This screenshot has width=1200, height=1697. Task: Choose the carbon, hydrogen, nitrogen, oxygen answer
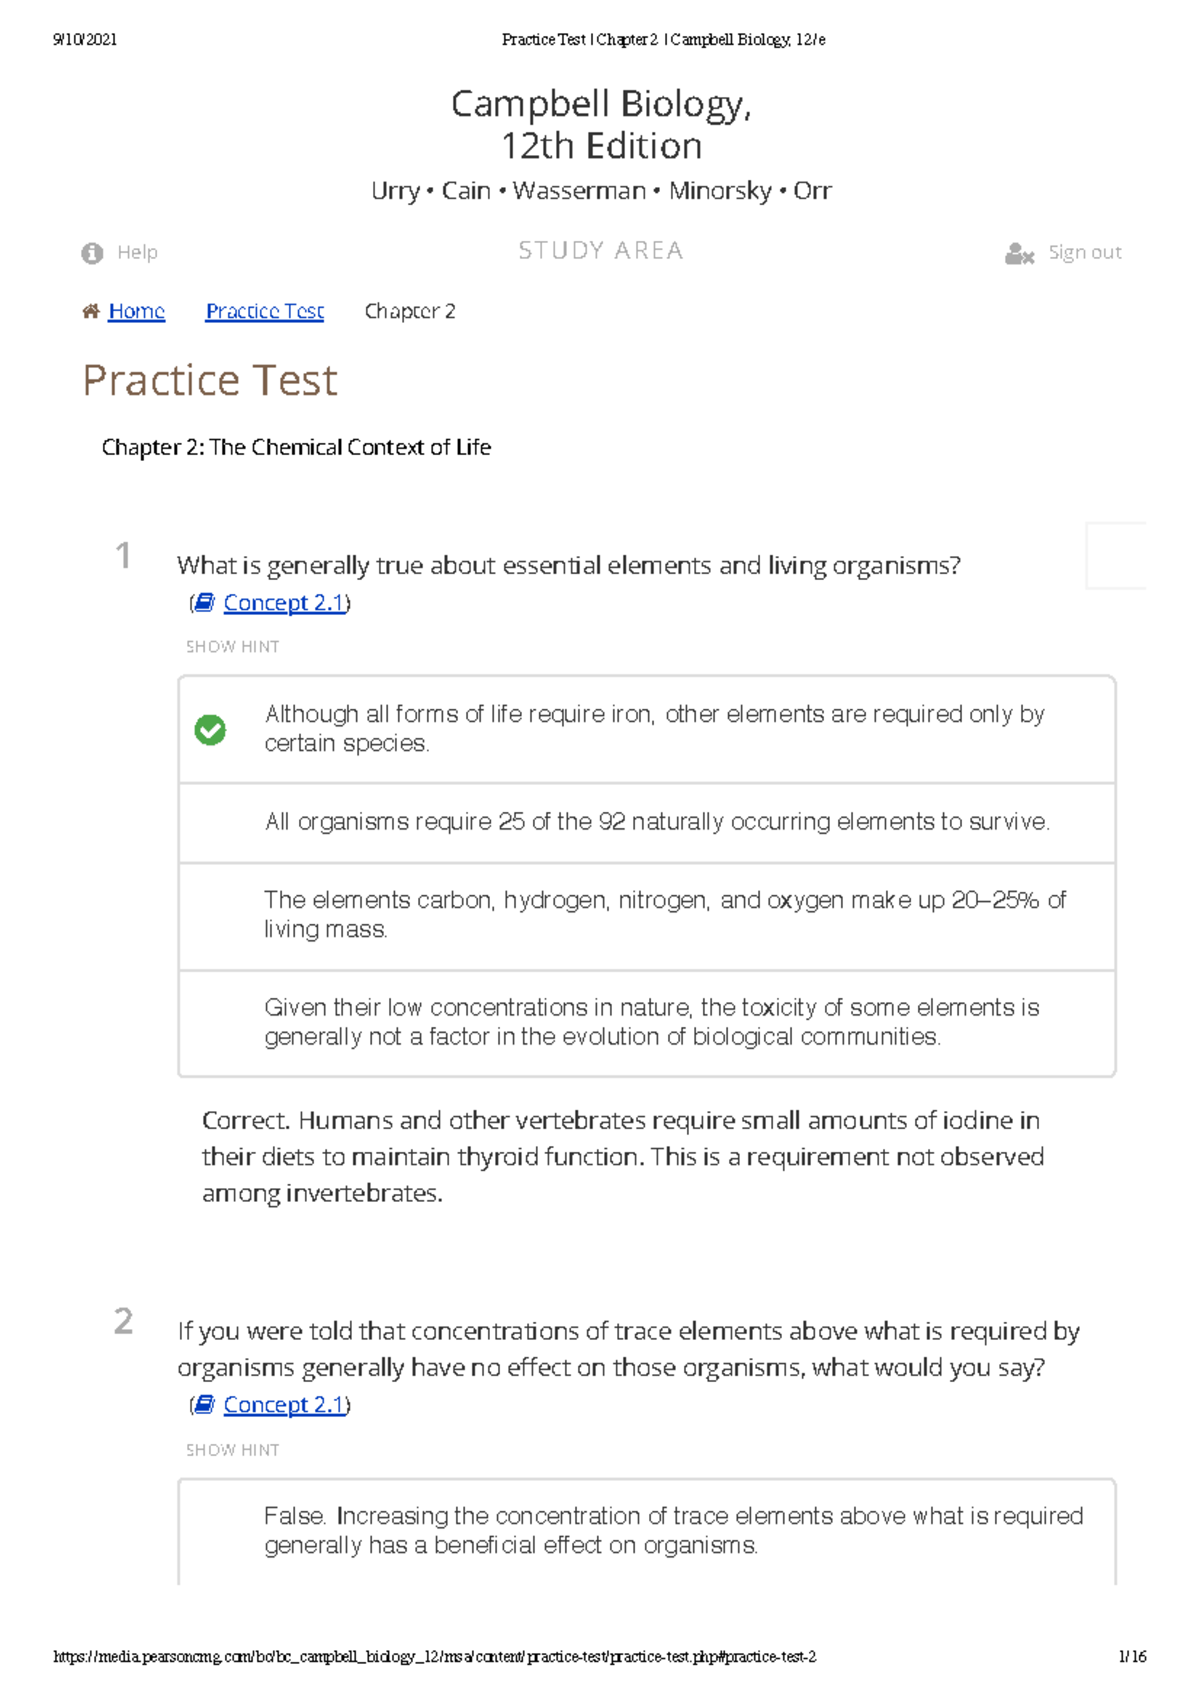tap(664, 915)
